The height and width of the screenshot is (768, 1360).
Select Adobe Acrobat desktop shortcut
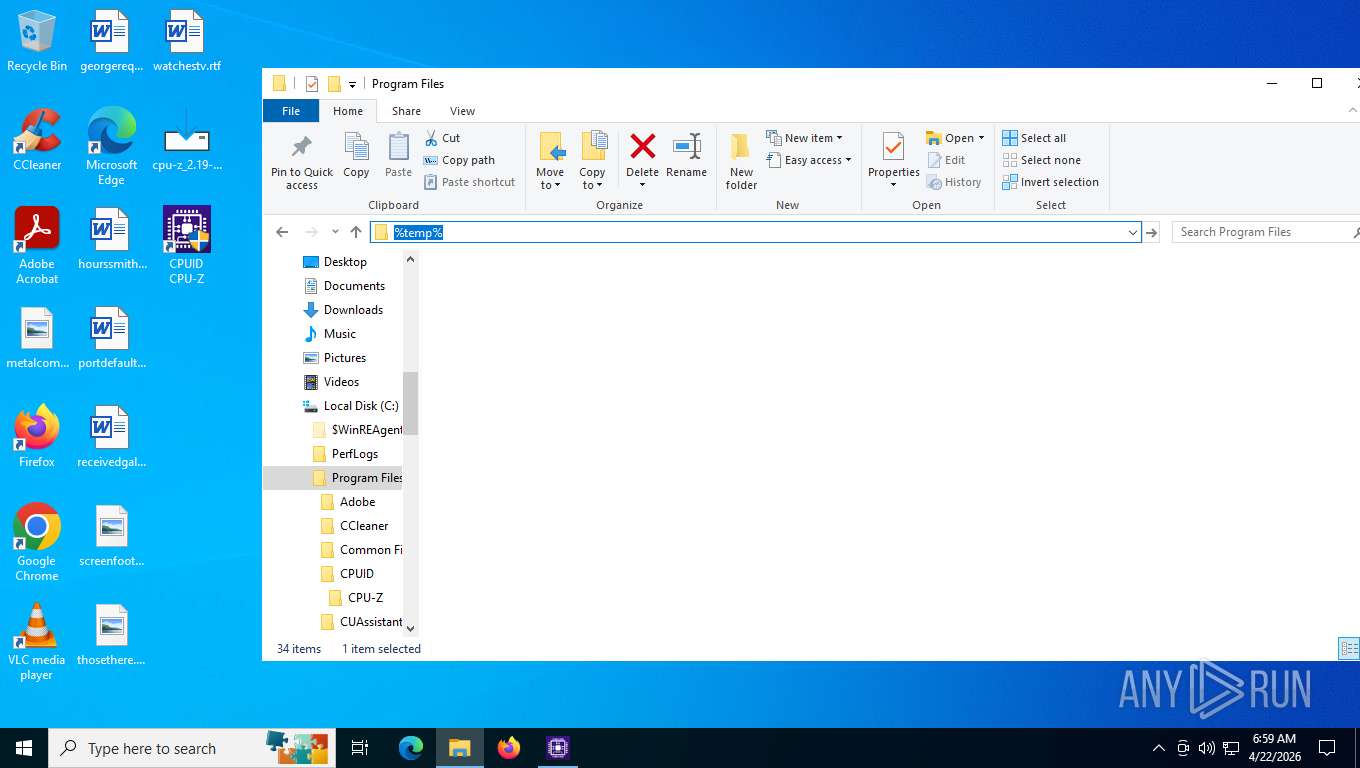pos(37,246)
